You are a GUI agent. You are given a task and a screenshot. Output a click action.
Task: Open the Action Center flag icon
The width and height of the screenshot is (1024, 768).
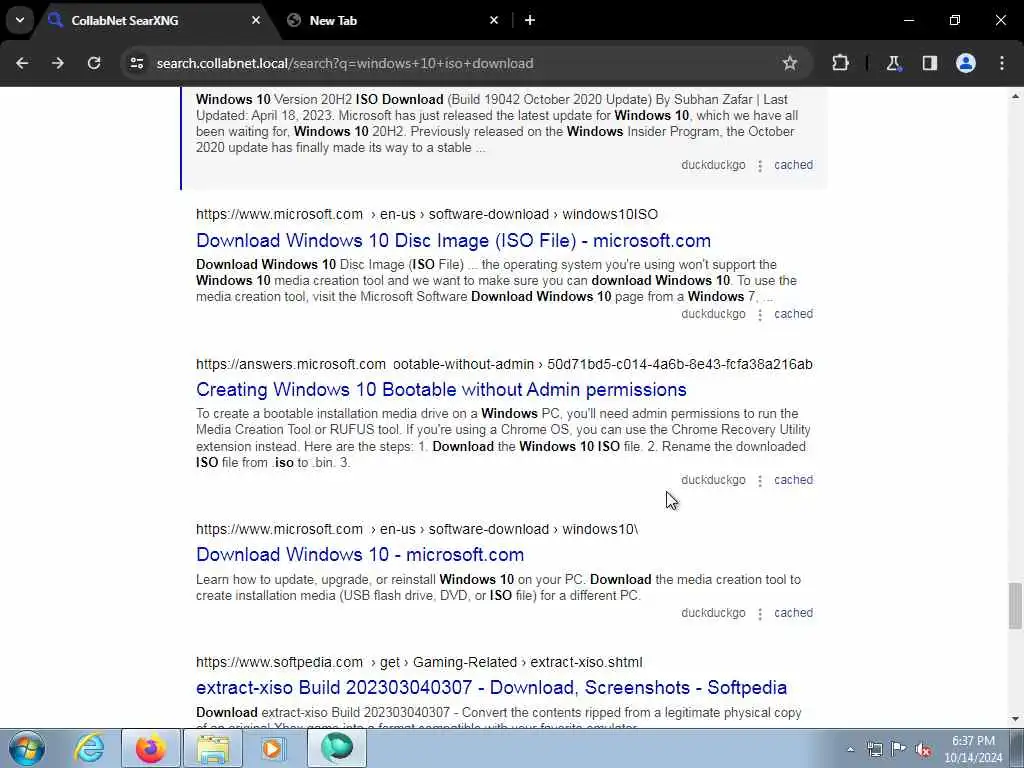pyautogui.click(x=899, y=749)
